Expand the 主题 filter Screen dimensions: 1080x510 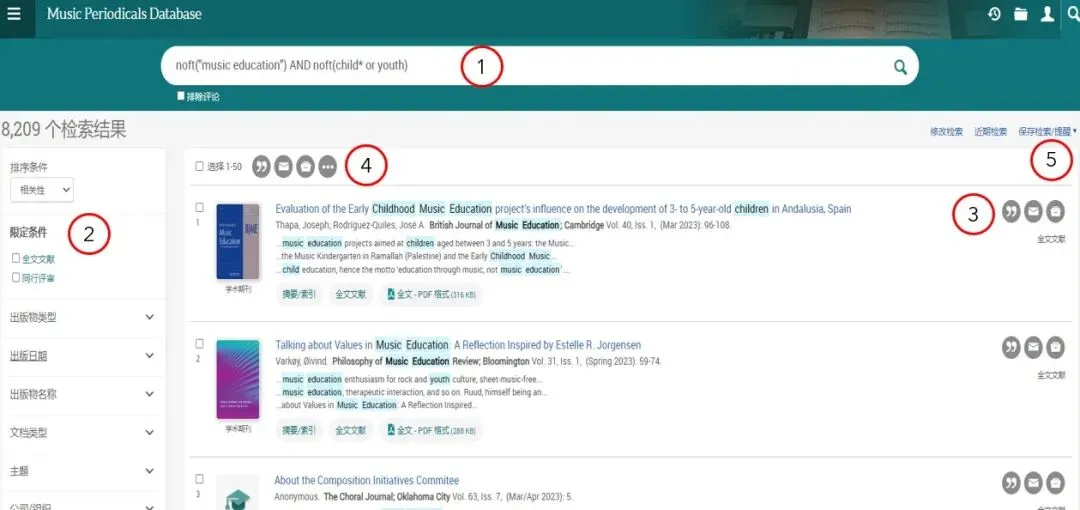tap(83, 471)
